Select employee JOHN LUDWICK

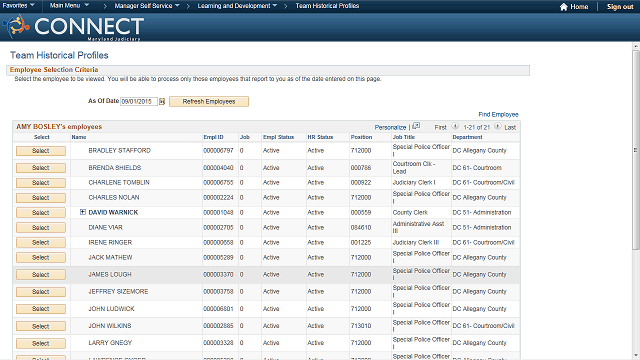pyautogui.click(x=41, y=309)
